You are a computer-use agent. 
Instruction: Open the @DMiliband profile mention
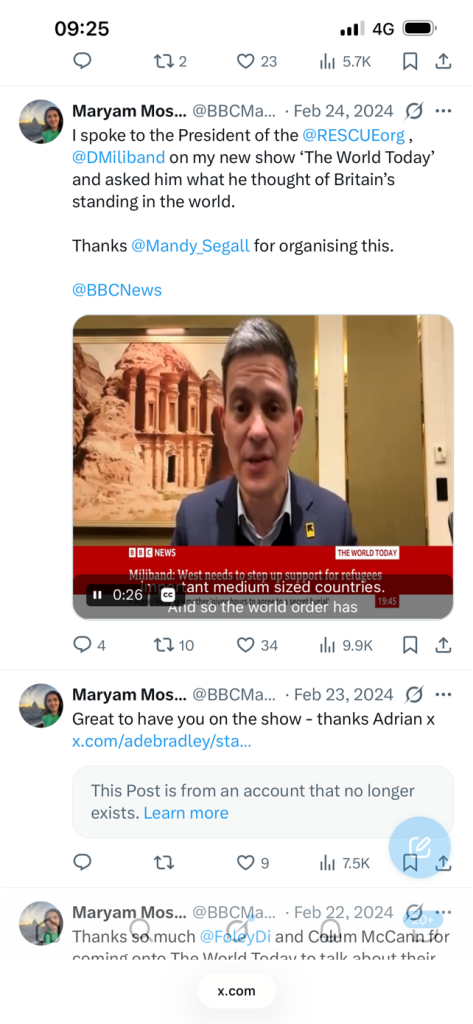pos(118,157)
